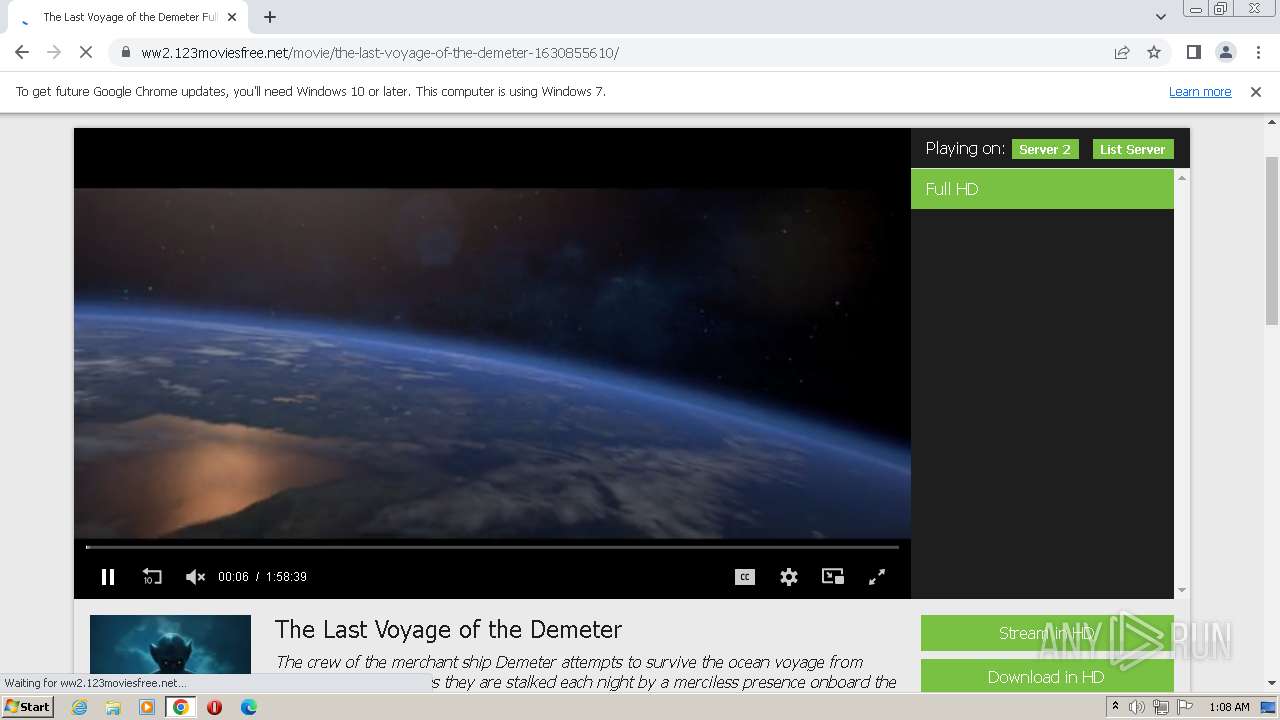Open system volume control in tray
The width and height of the screenshot is (1280, 720).
[1137, 707]
